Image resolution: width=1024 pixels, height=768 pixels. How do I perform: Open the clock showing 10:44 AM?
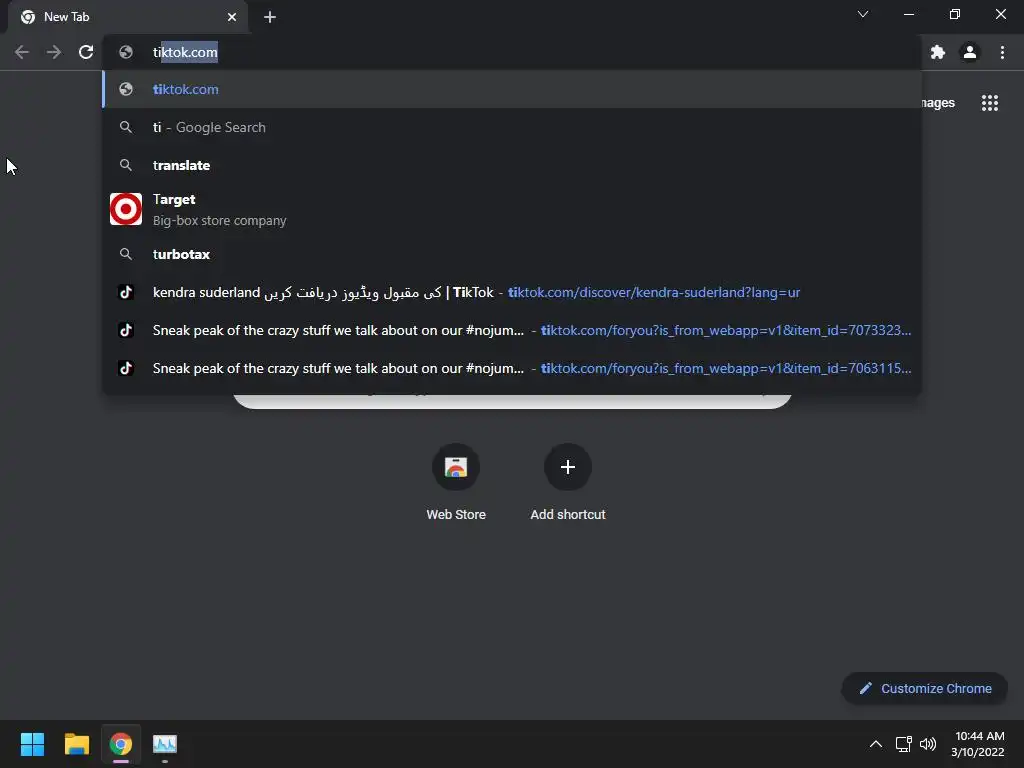coord(978,744)
